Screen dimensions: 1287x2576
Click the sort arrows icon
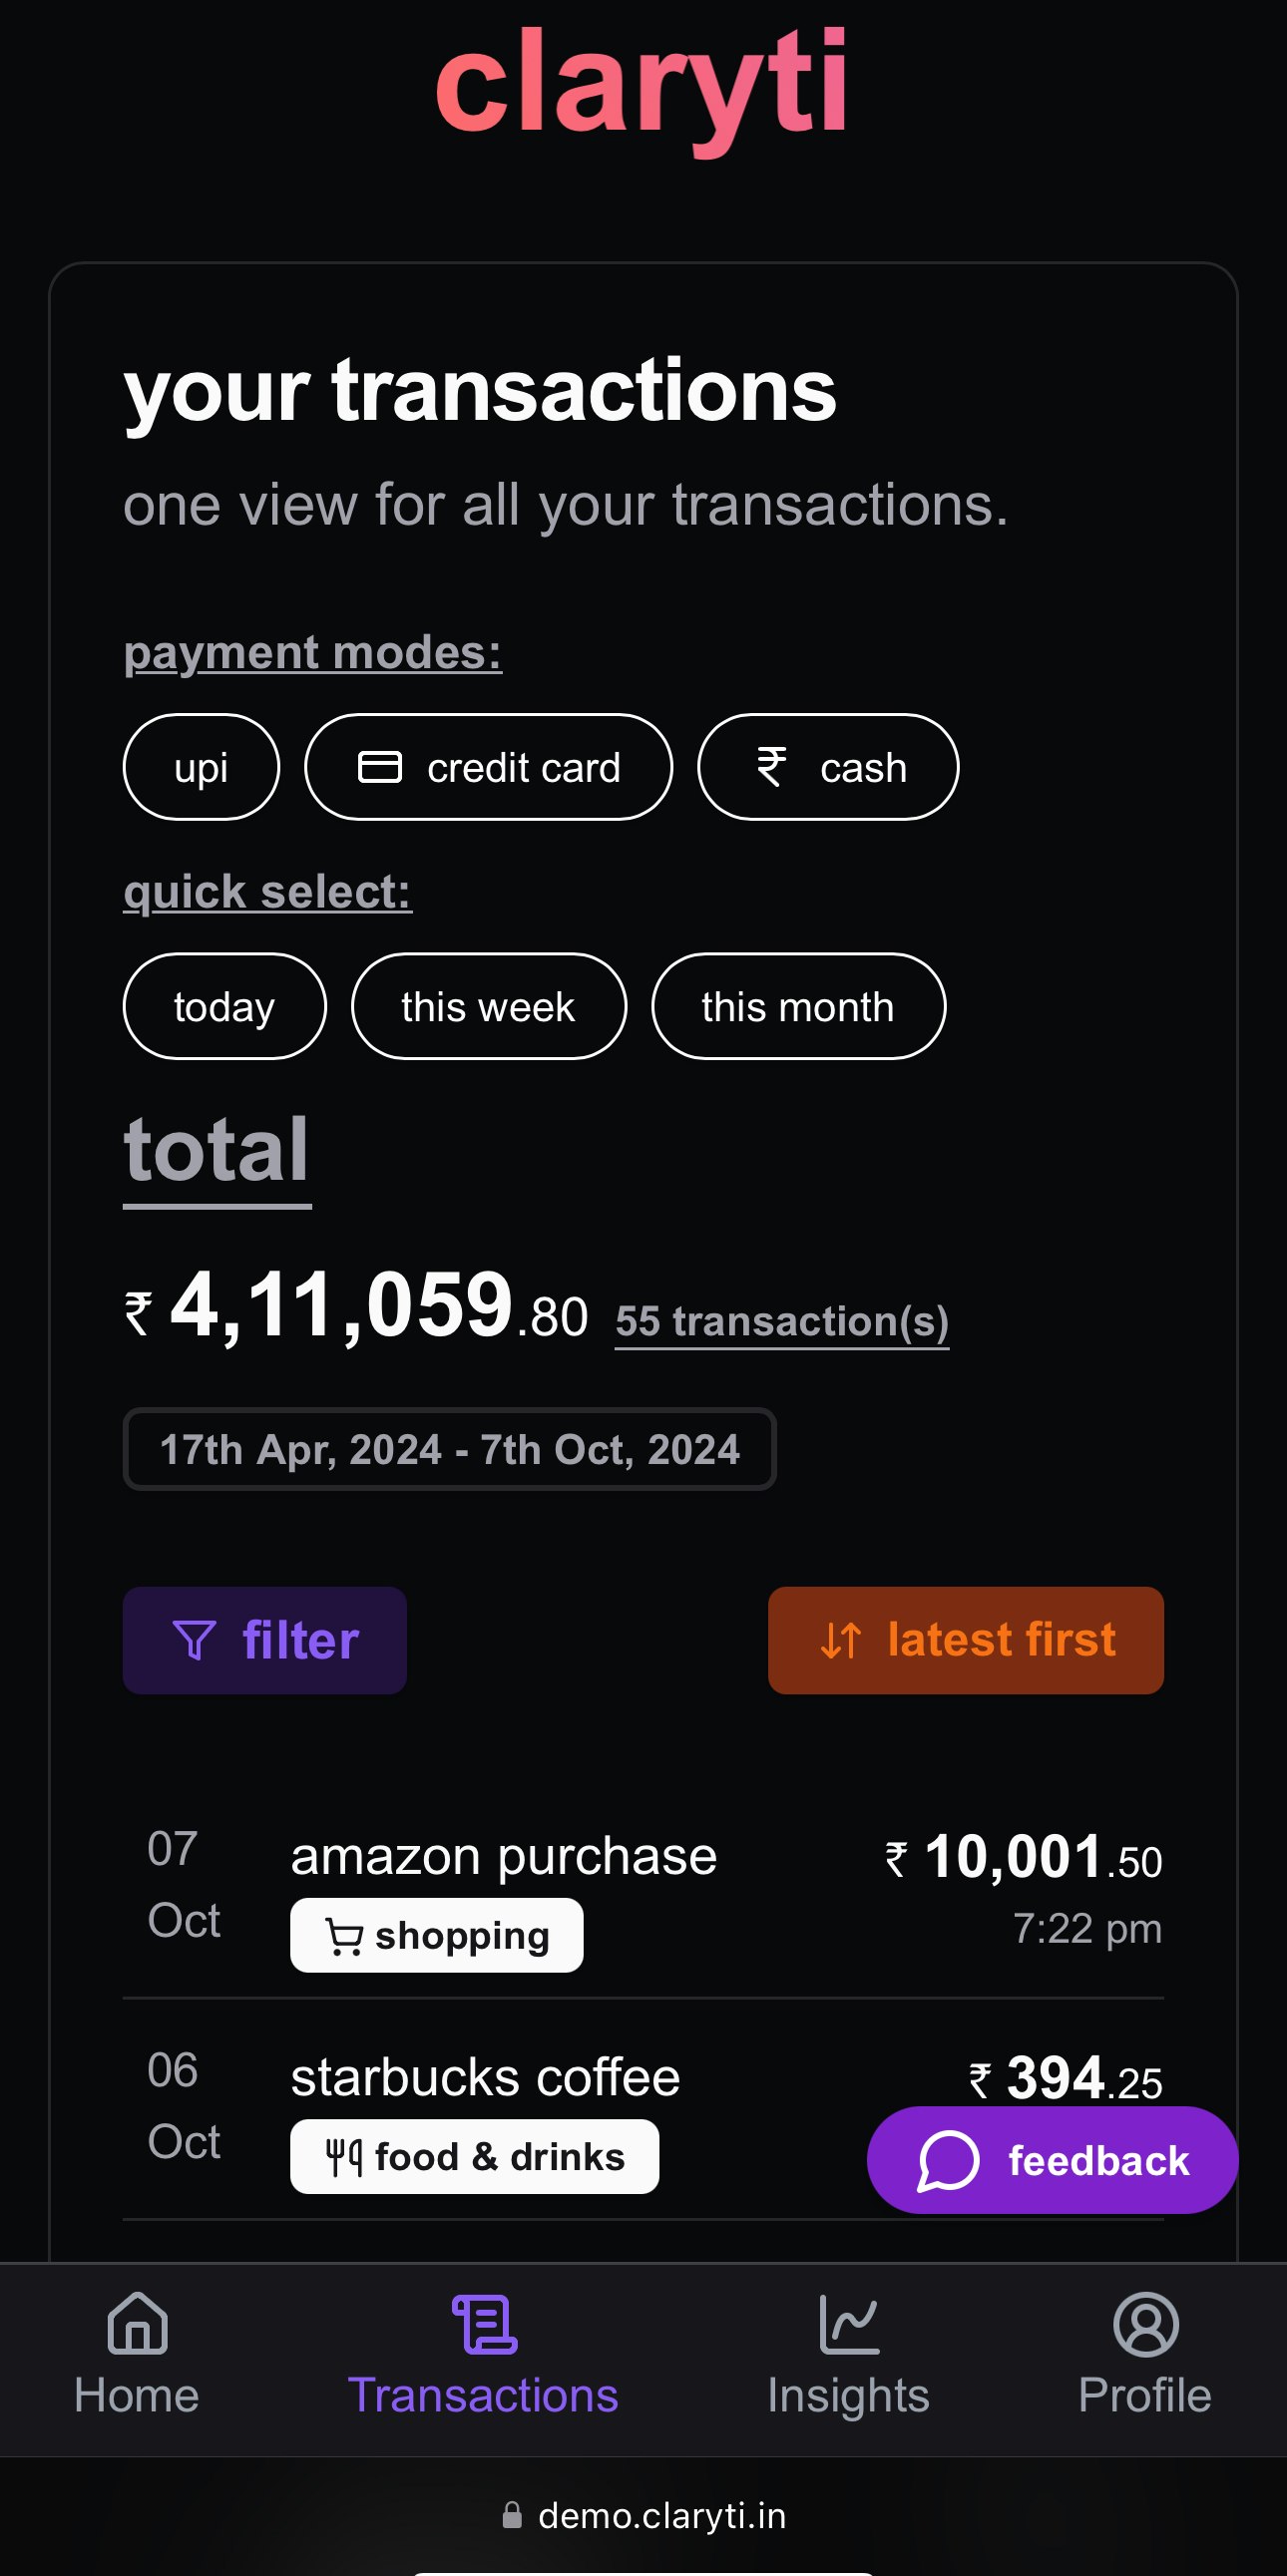840,1640
